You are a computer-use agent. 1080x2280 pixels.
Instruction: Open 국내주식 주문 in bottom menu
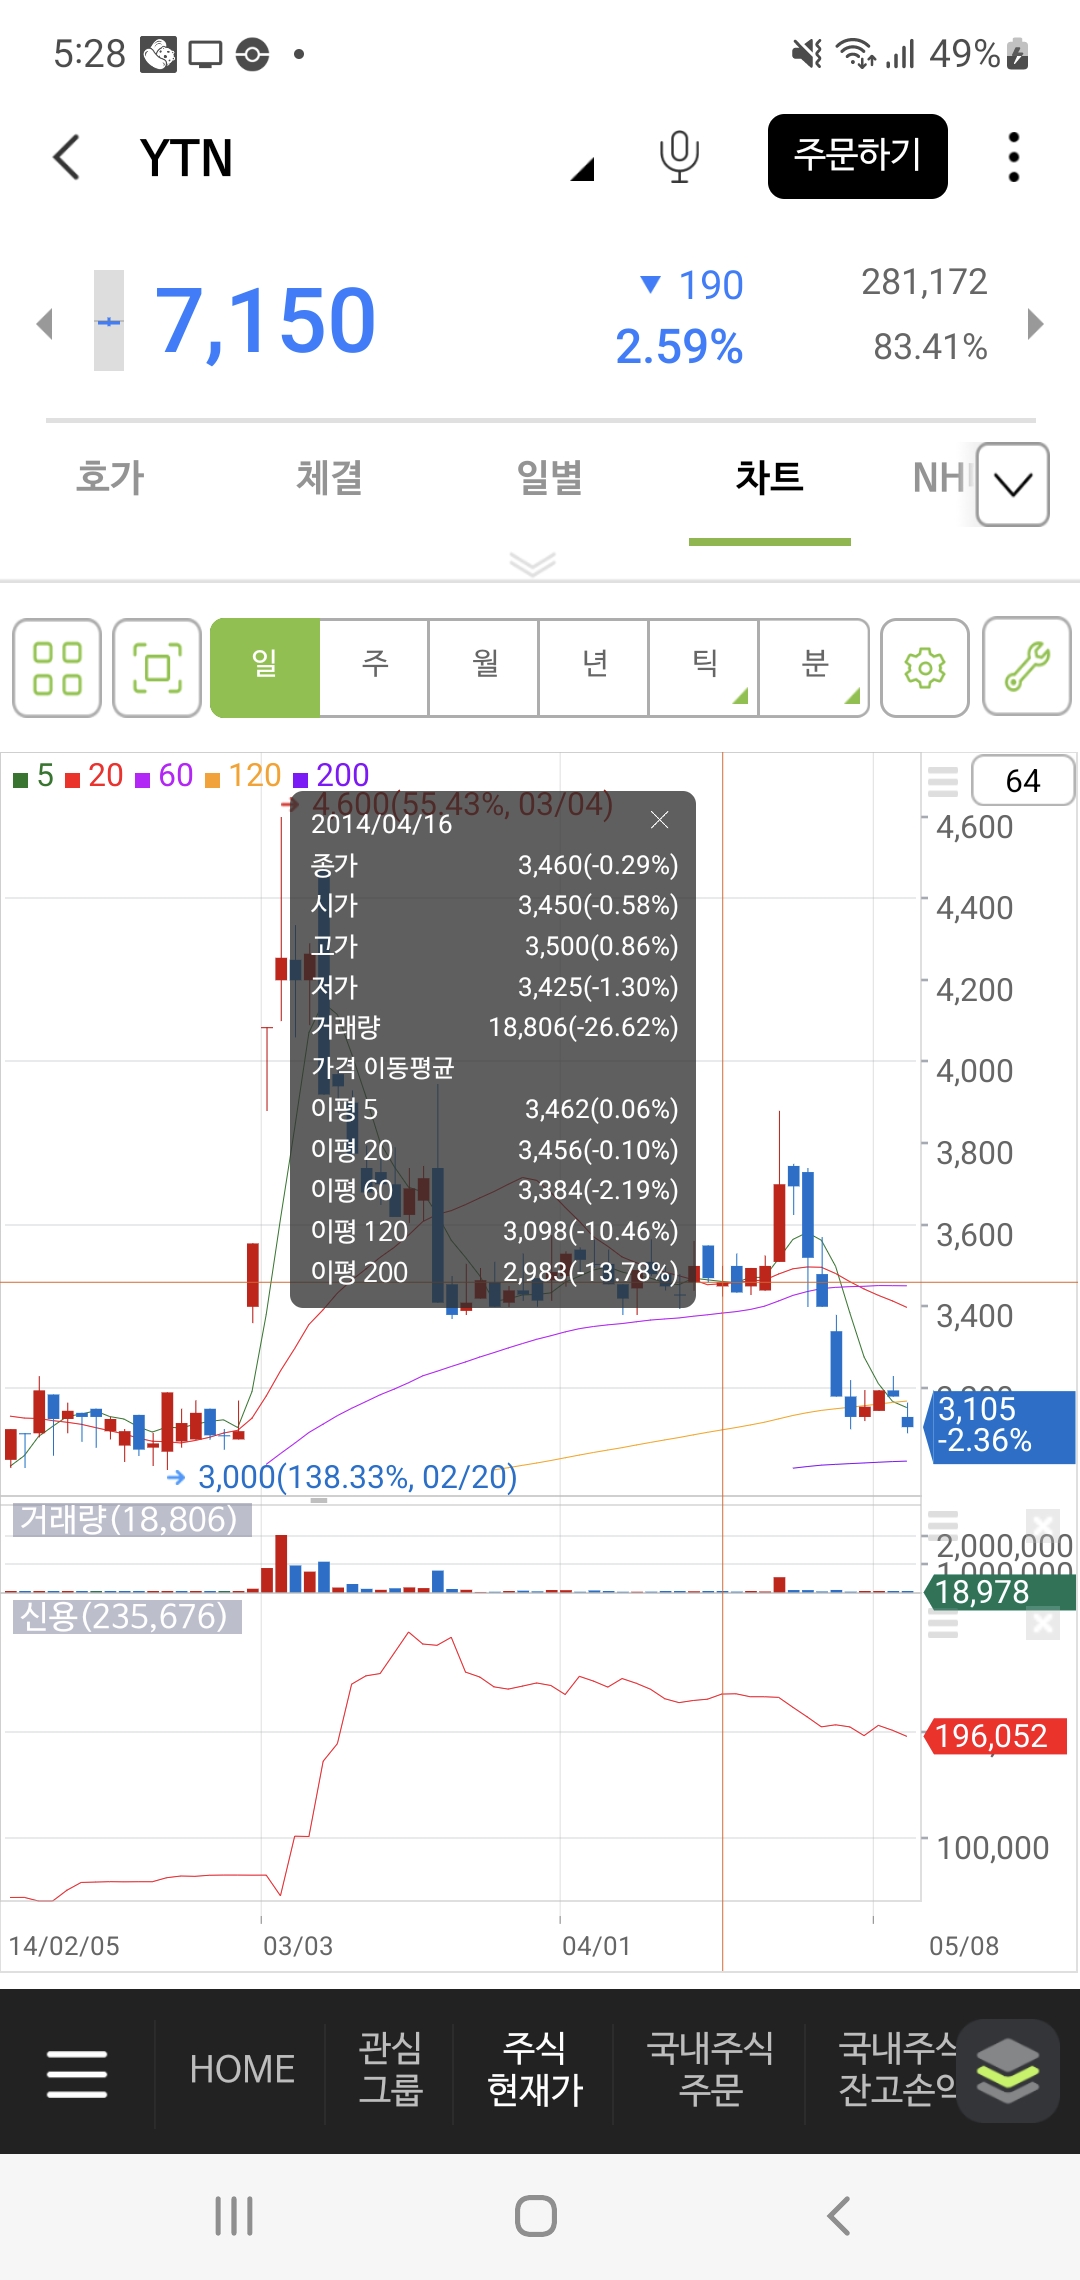click(x=710, y=2069)
